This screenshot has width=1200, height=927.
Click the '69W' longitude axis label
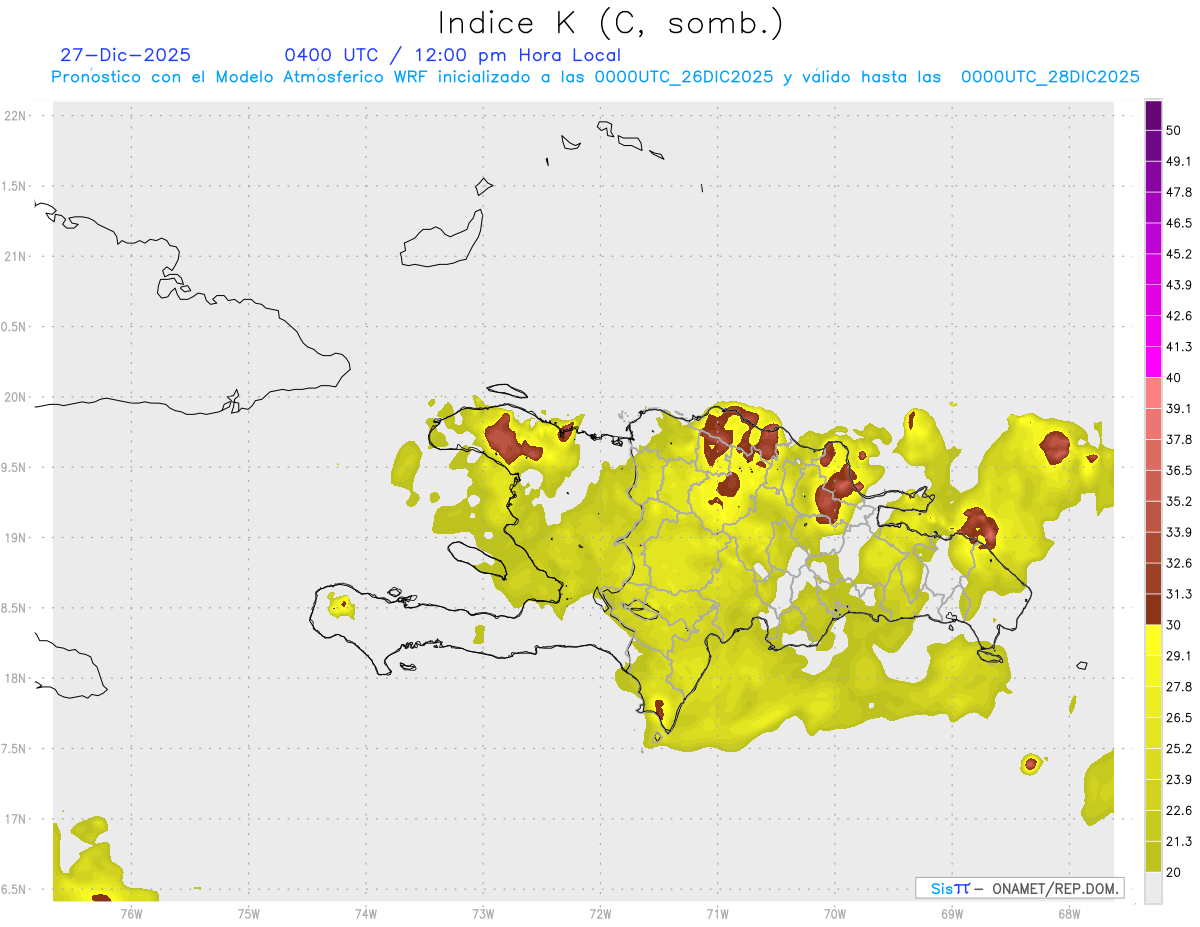pos(952,914)
